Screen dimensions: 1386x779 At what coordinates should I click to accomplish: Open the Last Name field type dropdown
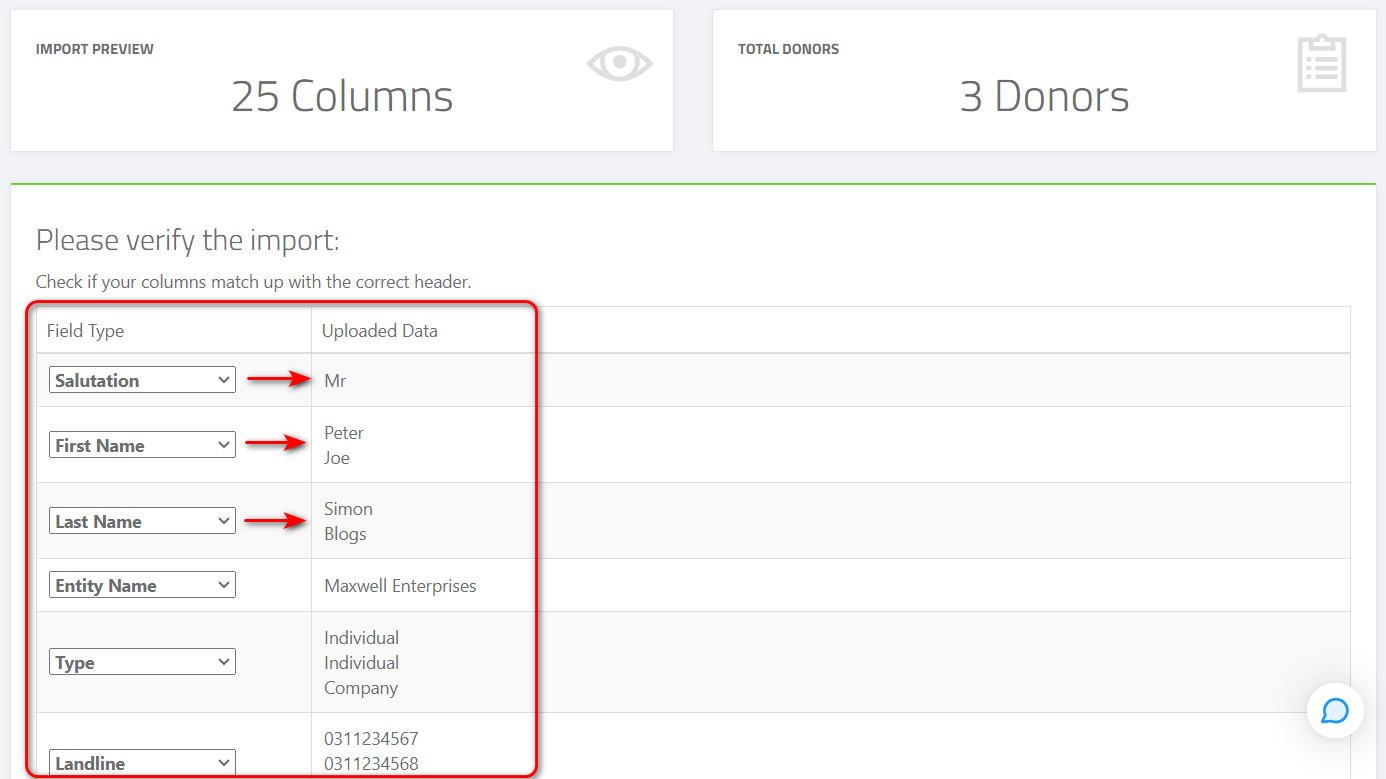coord(141,520)
